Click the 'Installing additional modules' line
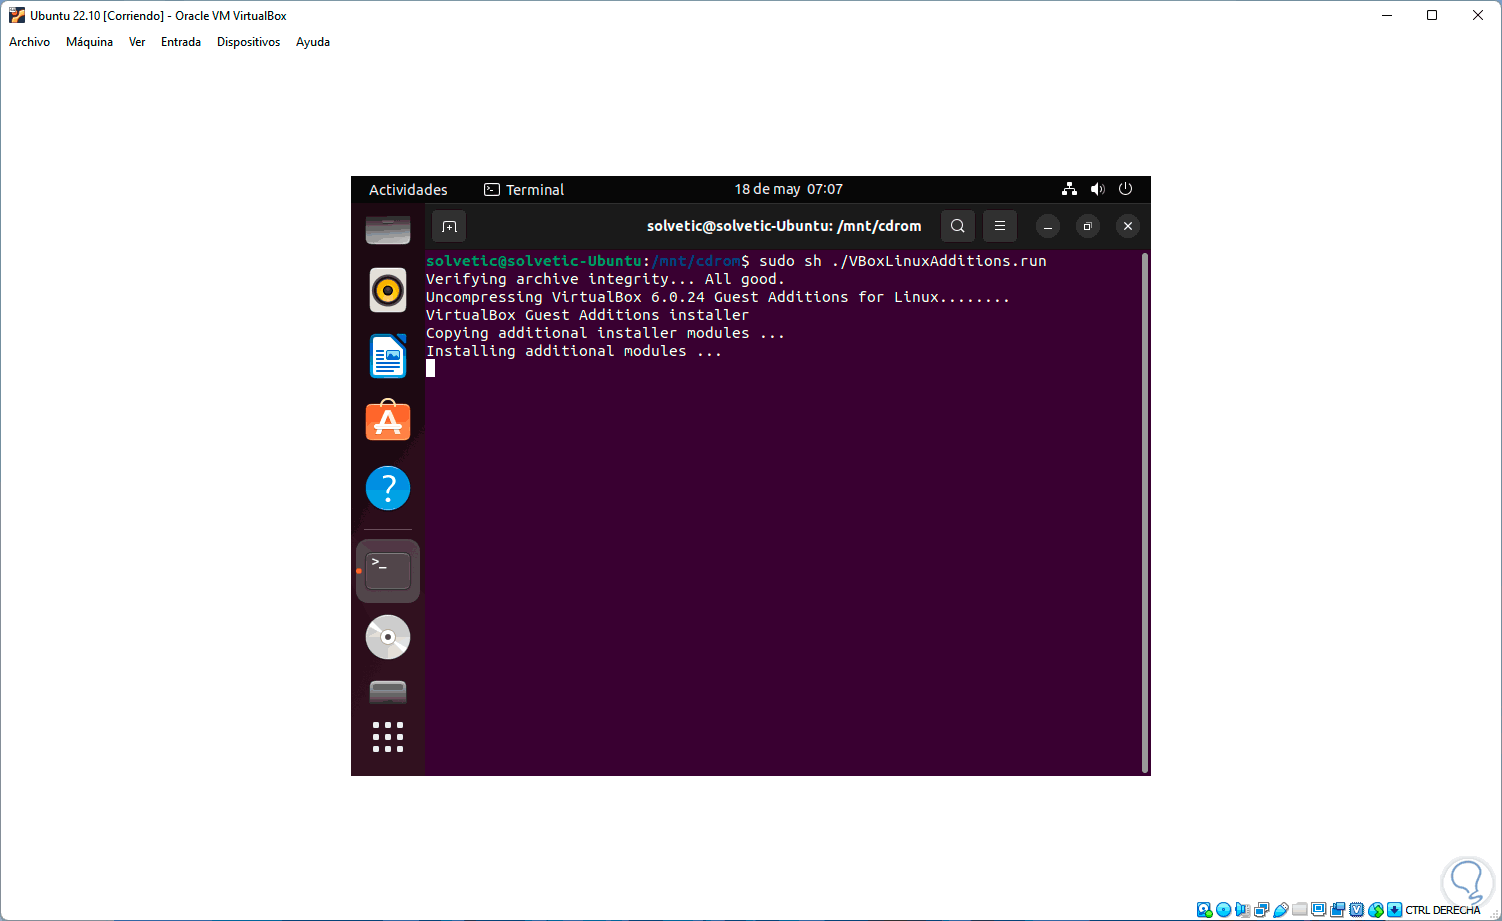This screenshot has width=1502, height=921. (574, 351)
